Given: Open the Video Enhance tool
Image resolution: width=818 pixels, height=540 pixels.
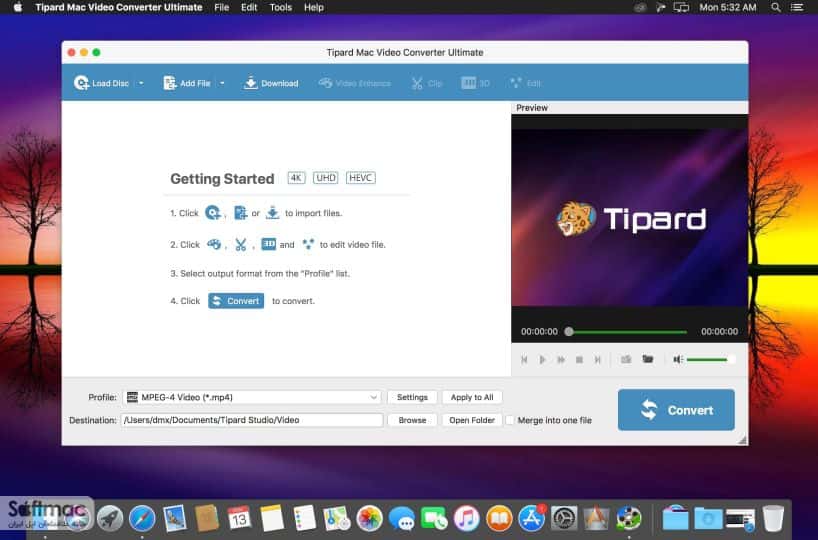Looking at the screenshot, I should (355, 83).
